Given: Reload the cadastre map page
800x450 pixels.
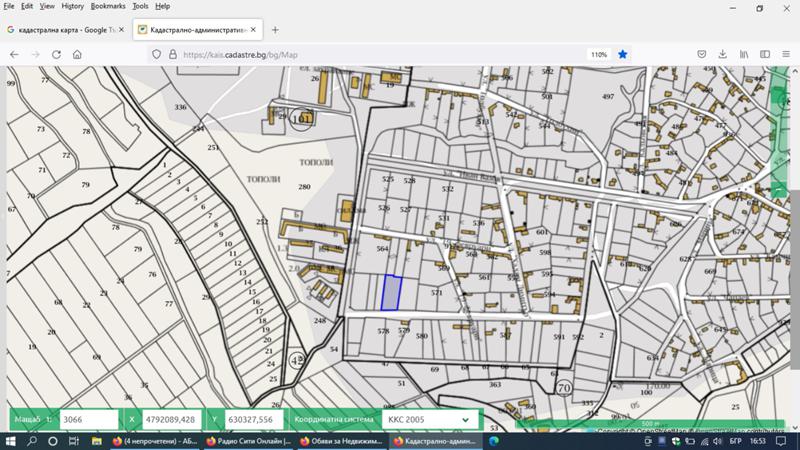Looking at the screenshot, I should point(55,54).
